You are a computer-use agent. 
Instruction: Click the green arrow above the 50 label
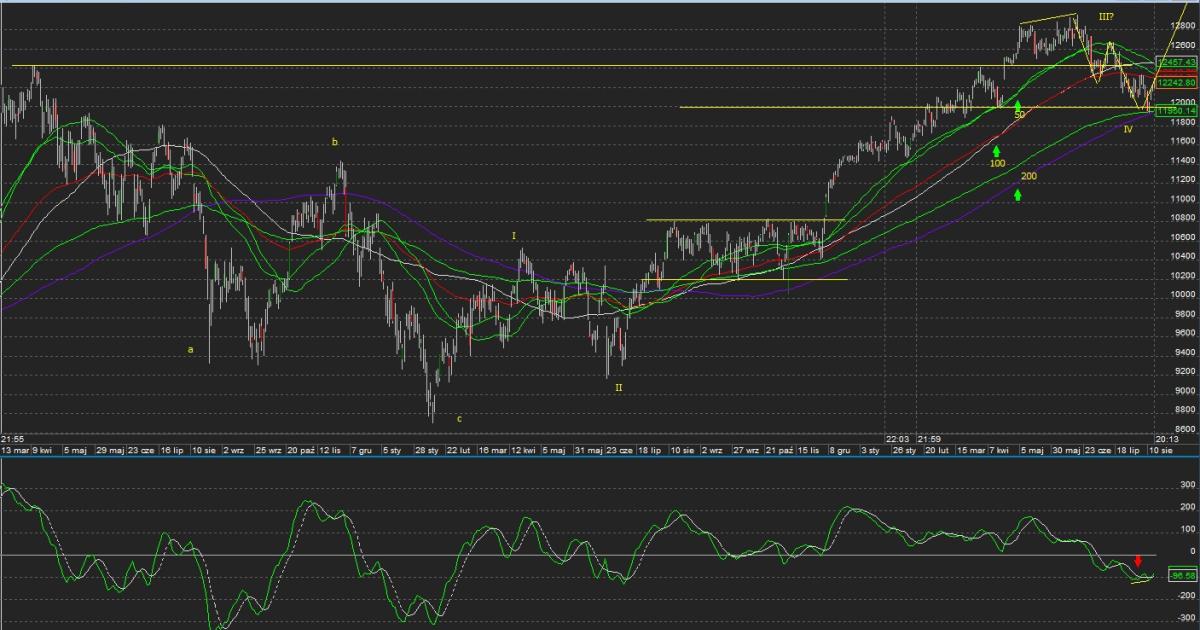coord(1018,104)
